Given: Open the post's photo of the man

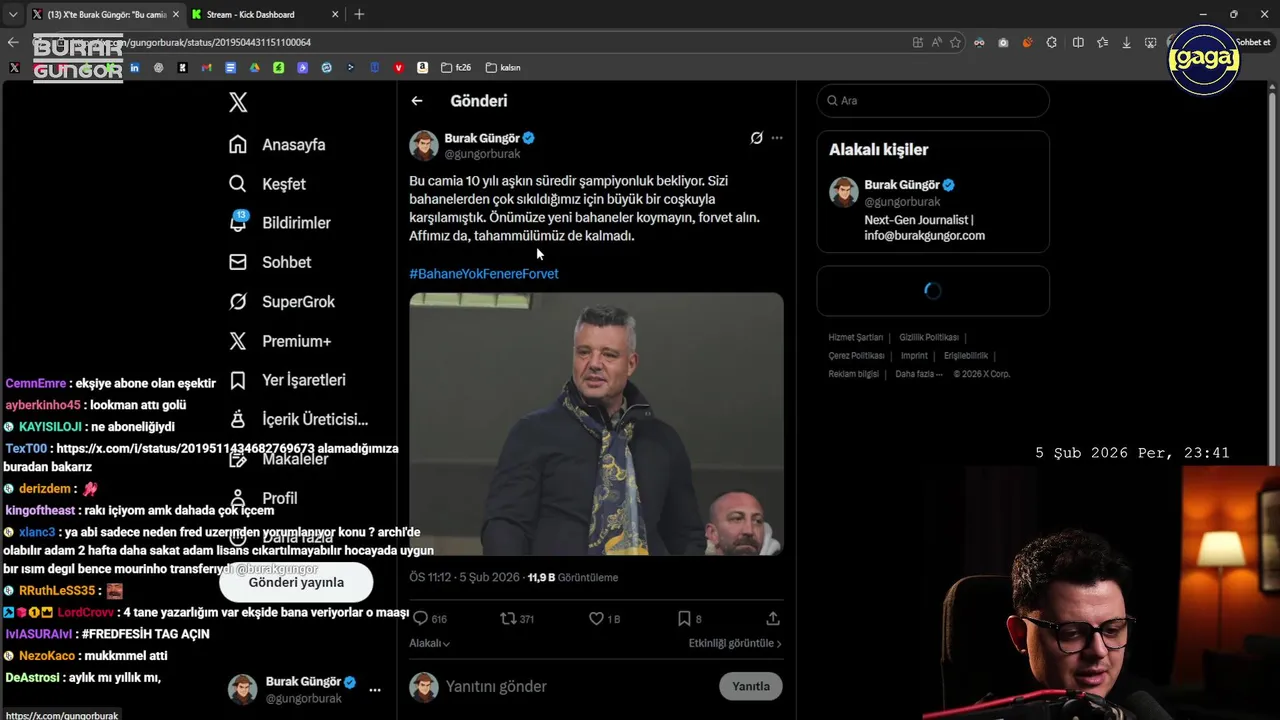Looking at the screenshot, I should [596, 424].
